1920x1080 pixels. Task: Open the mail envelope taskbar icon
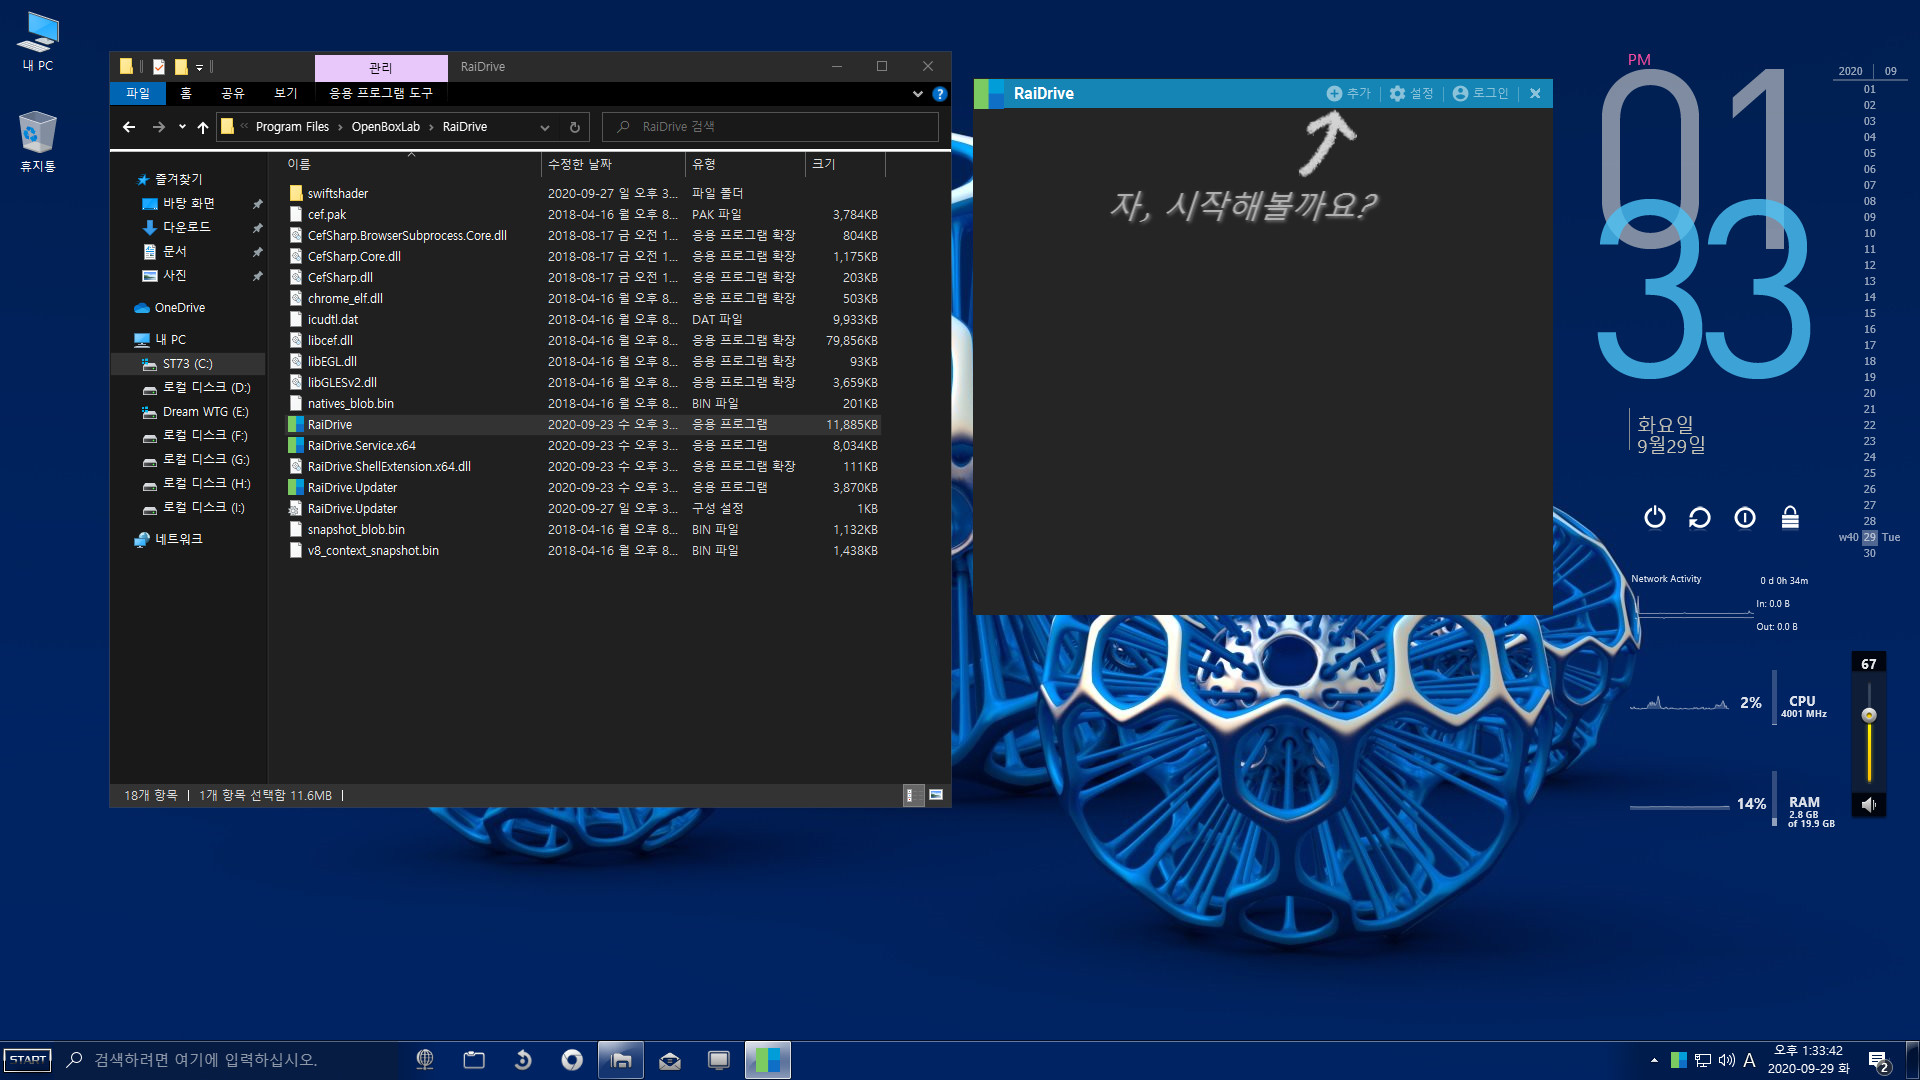670,1060
